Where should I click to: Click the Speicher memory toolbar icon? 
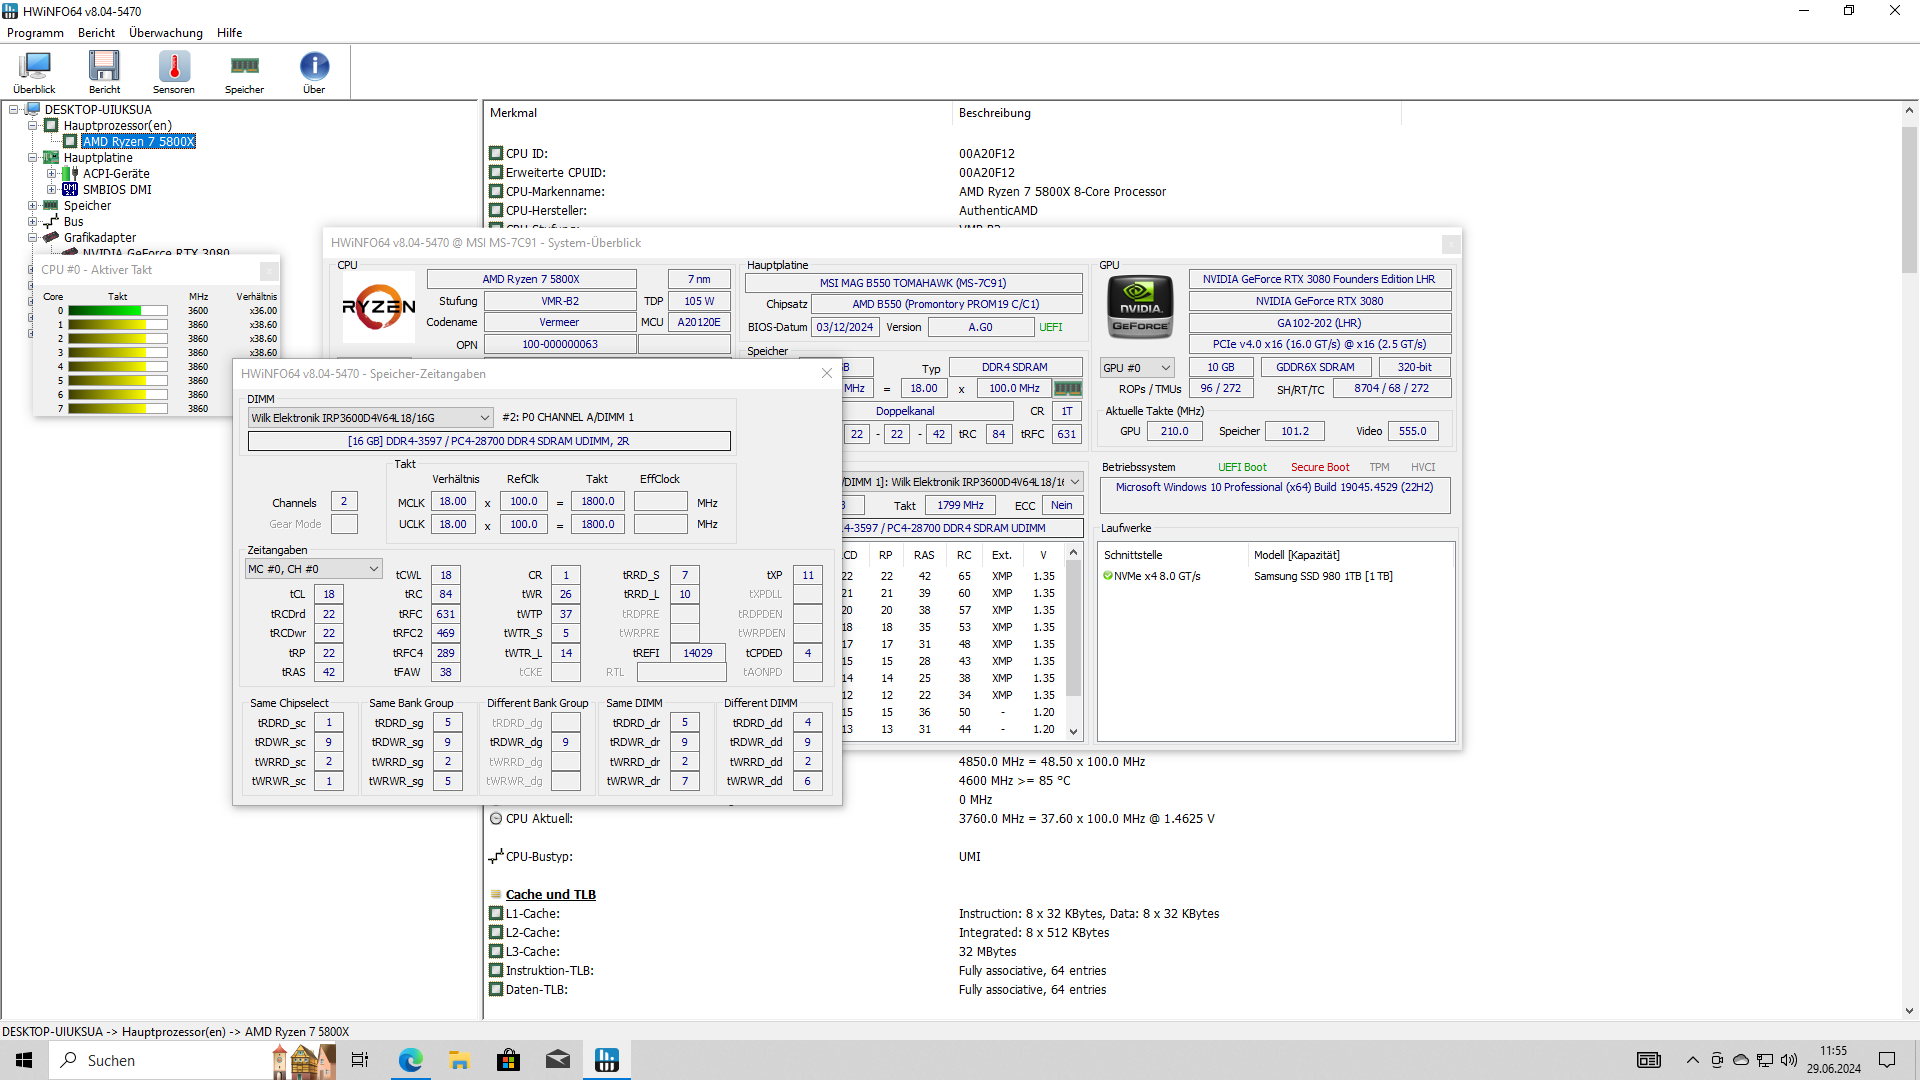[x=244, y=68]
